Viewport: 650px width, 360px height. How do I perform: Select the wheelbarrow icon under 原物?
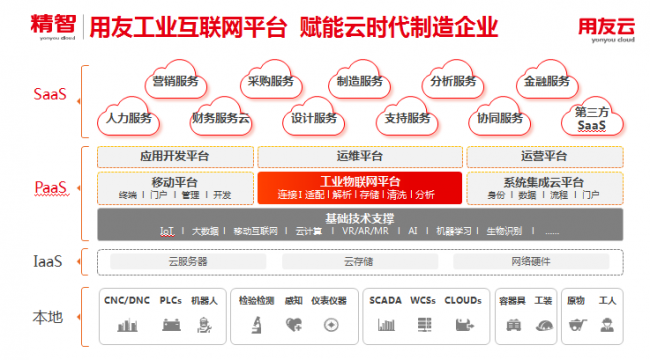click(x=577, y=325)
